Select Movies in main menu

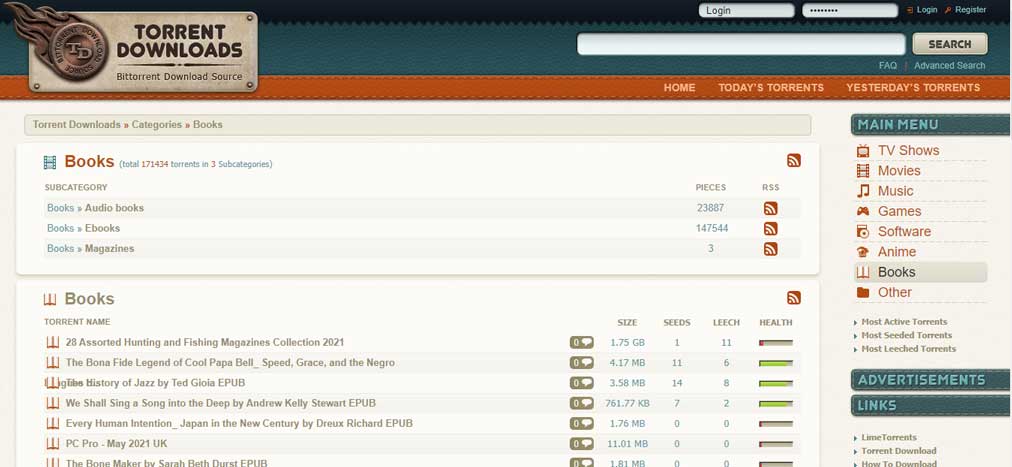pos(898,171)
